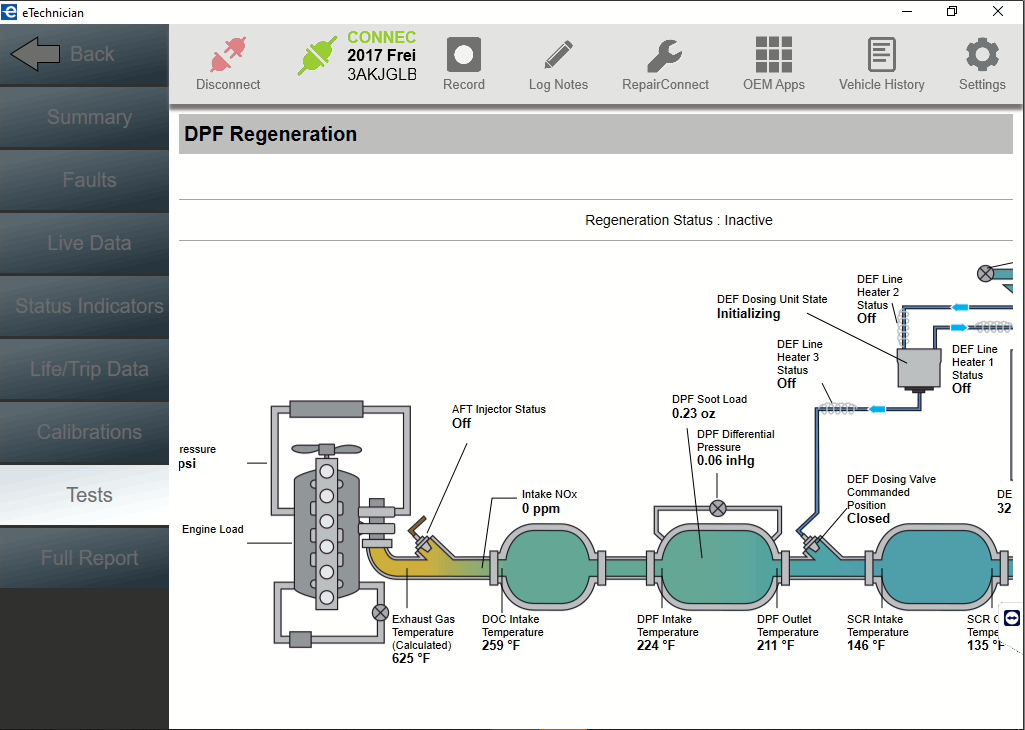Click the connected vehicle 2017 Frei text
Screen dimensions: 1025x730
[381, 56]
